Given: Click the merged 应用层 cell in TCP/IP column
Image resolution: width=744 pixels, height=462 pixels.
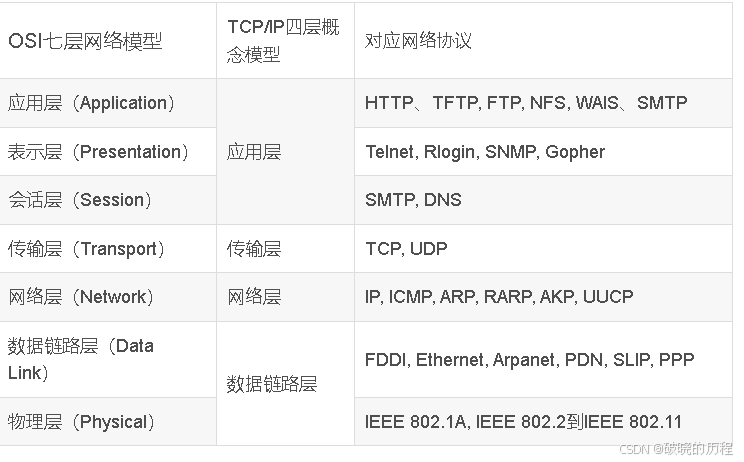Looking at the screenshot, I should pyautogui.click(x=254, y=152).
